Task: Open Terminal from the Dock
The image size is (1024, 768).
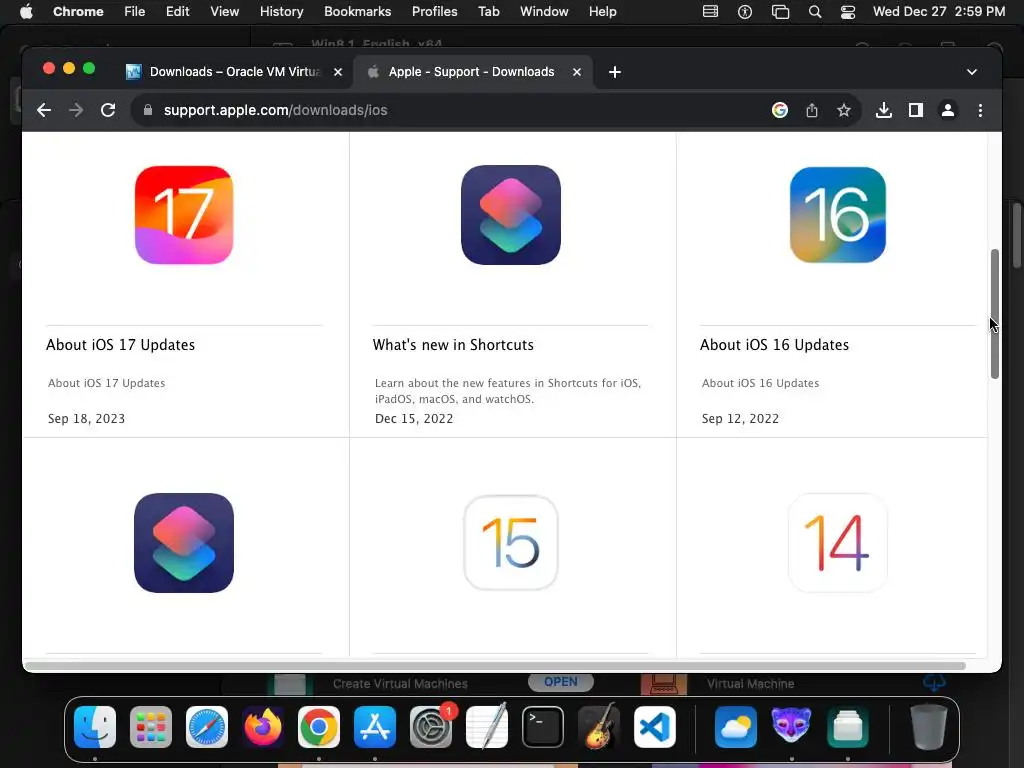Action: tap(543, 727)
